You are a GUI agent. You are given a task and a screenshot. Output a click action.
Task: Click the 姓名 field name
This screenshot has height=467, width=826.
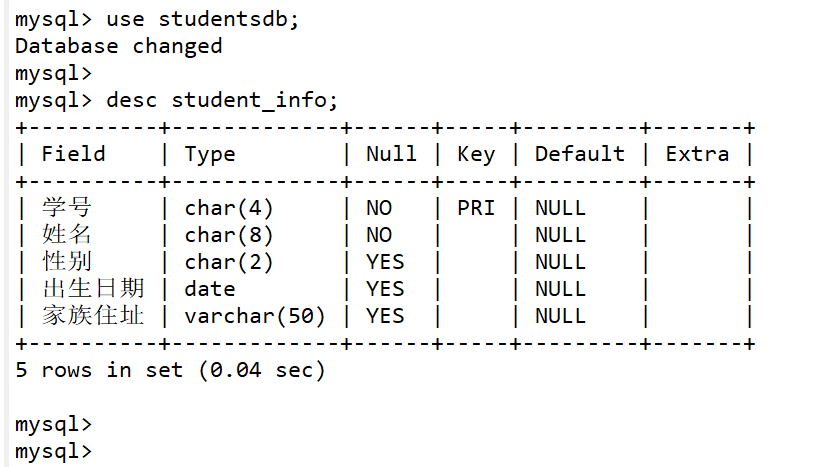[x=67, y=235]
